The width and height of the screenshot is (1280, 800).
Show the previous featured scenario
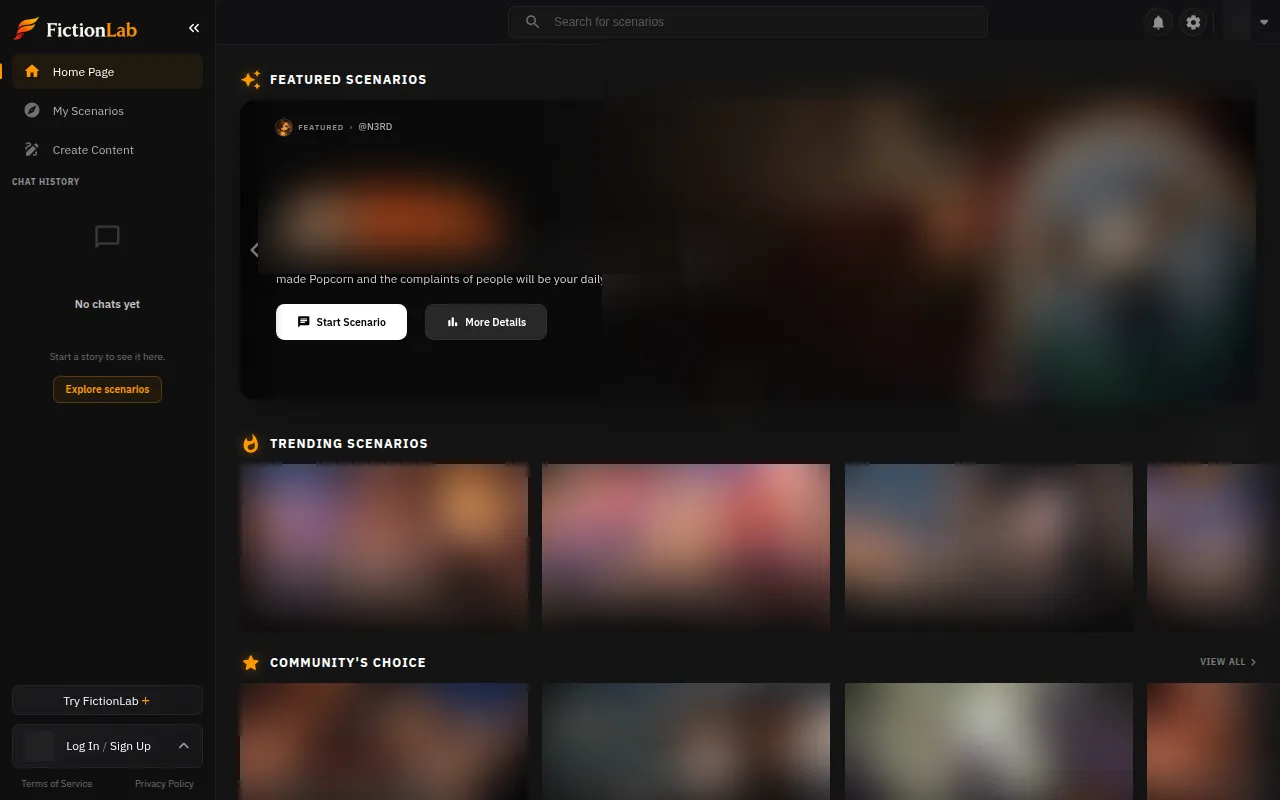pos(254,250)
